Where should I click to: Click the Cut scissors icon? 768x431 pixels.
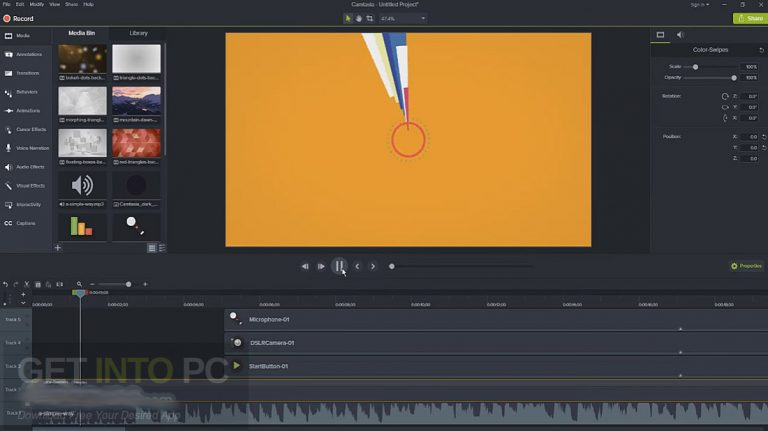coord(26,284)
